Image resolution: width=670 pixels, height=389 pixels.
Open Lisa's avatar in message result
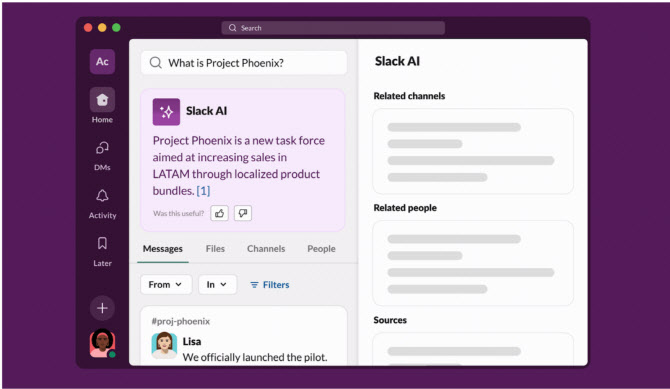[x=164, y=345]
